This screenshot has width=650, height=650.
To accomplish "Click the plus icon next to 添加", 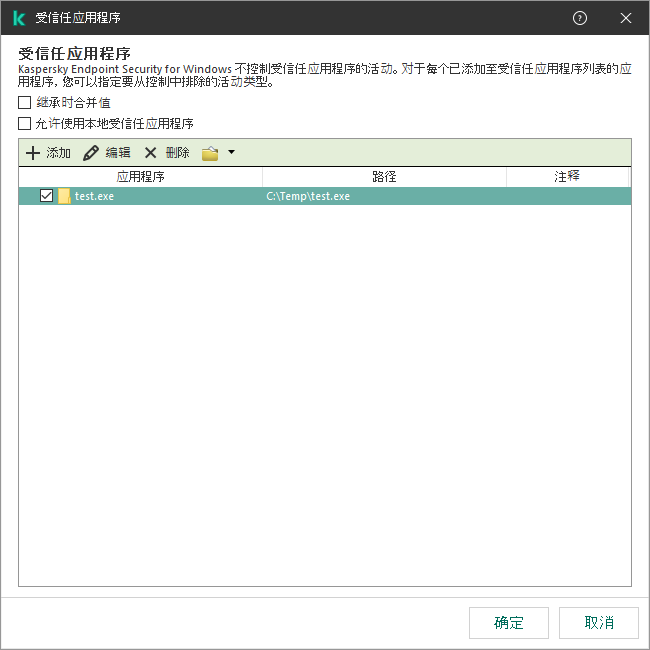I will pyautogui.click(x=33, y=153).
